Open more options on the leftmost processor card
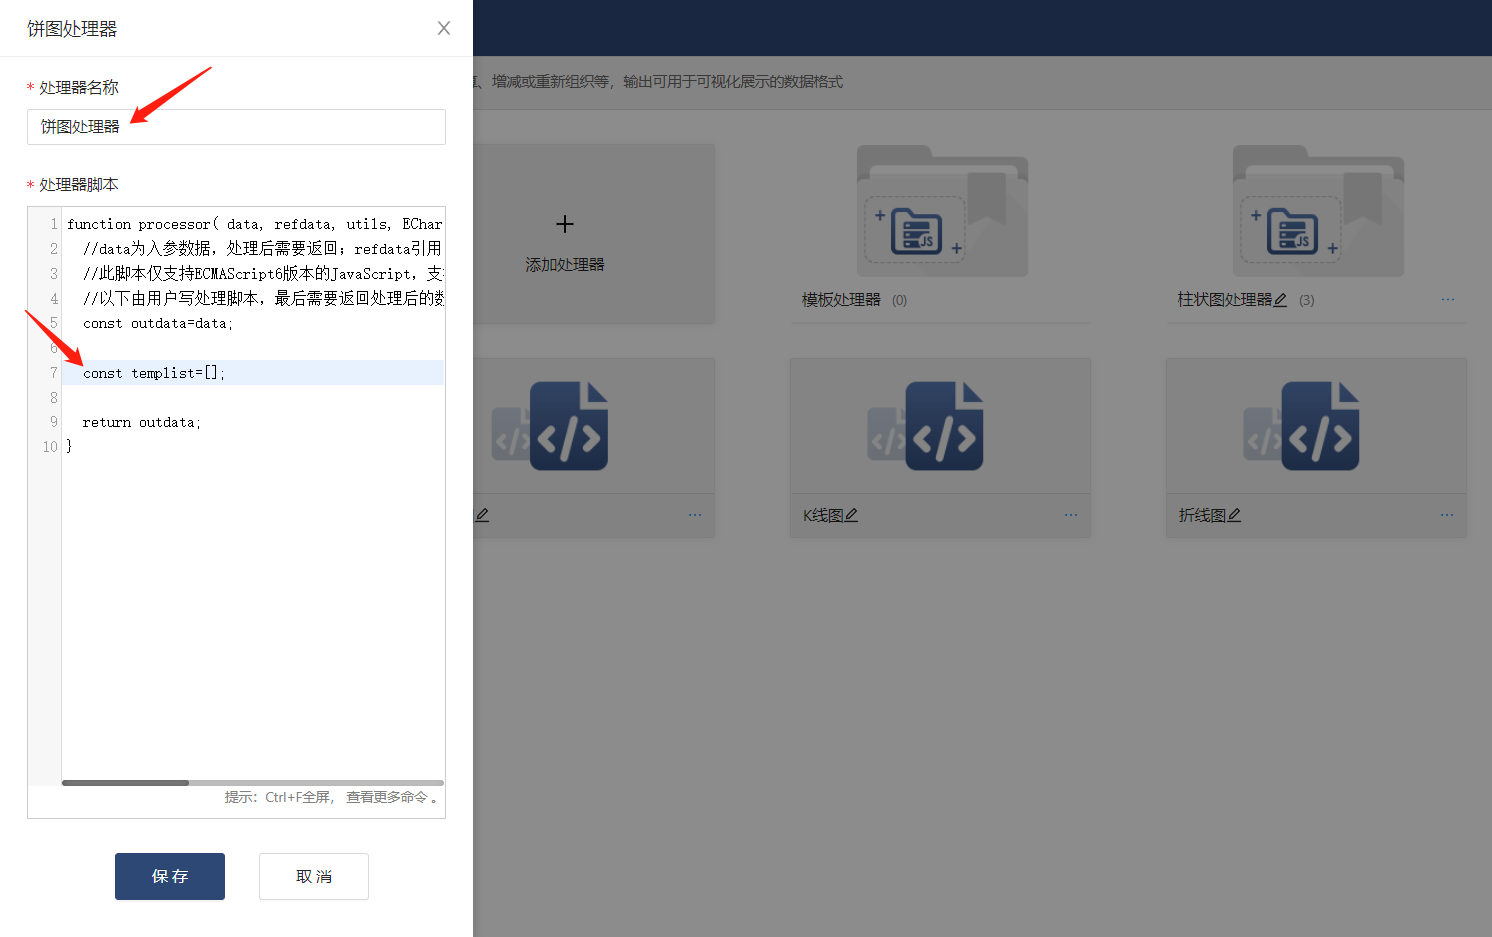 pos(695,515)
